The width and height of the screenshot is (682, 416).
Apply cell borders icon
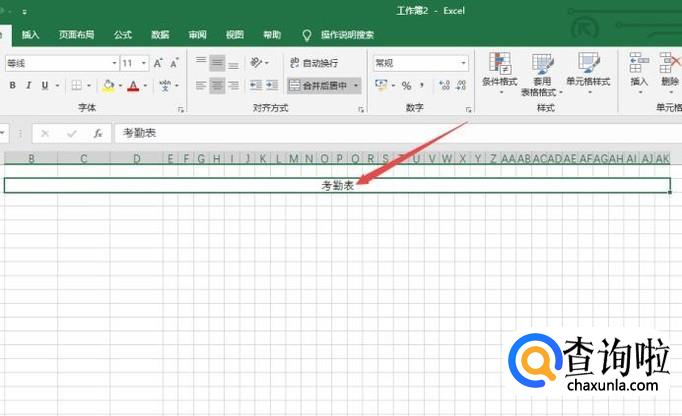tap(77, 85)
